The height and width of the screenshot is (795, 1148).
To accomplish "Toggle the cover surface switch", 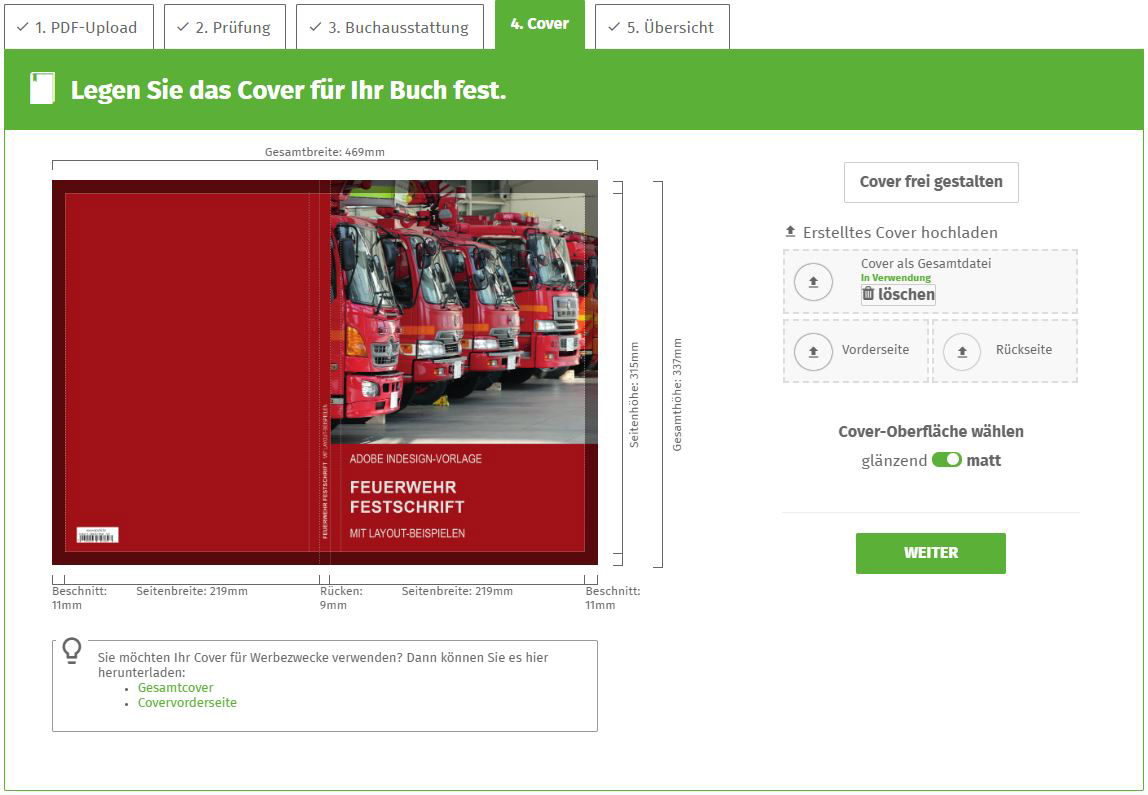I will click(x=946, y=460).
